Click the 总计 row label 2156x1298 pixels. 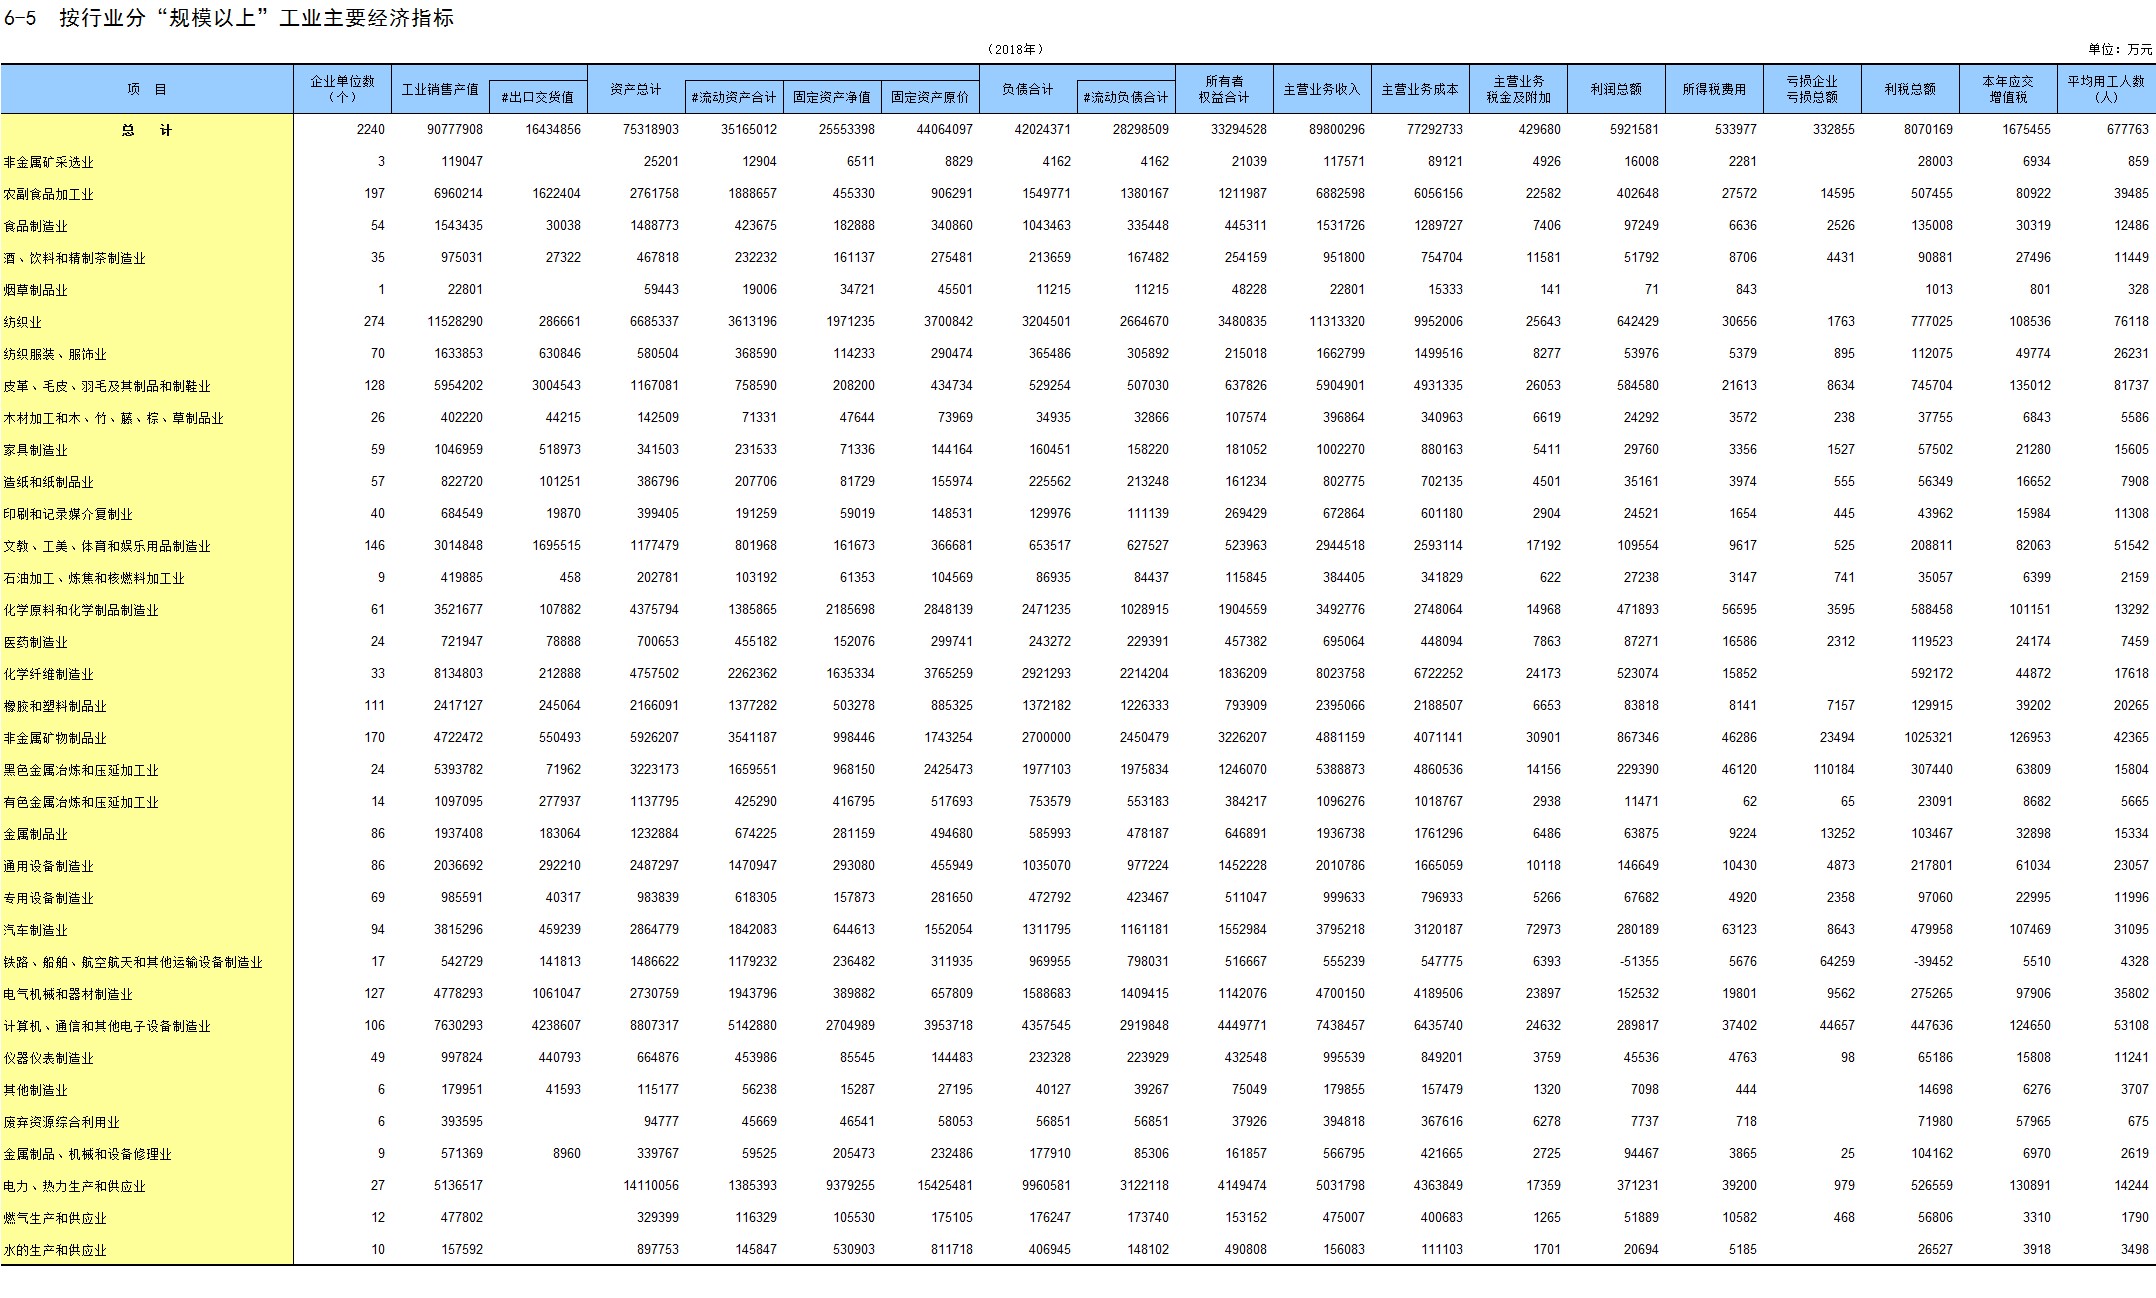click(x=147, y=130)
